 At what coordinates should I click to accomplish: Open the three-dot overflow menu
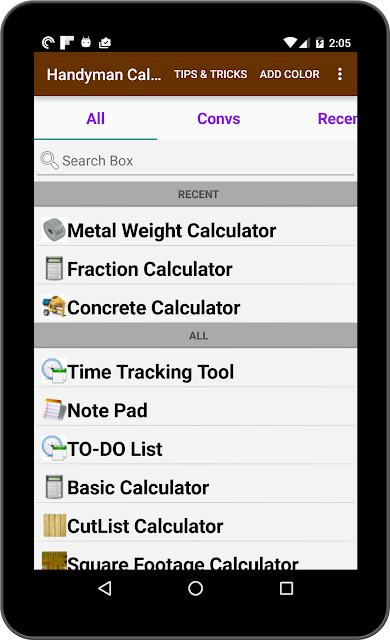339,74
